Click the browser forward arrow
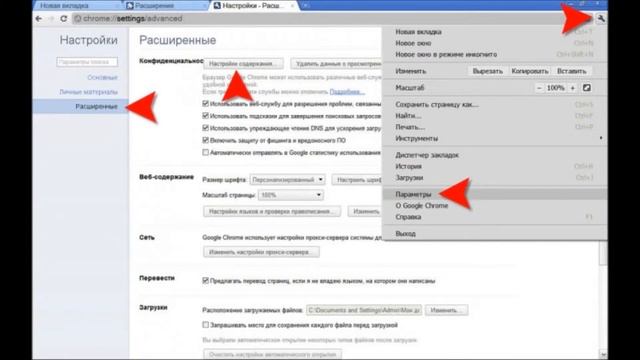 51,18
